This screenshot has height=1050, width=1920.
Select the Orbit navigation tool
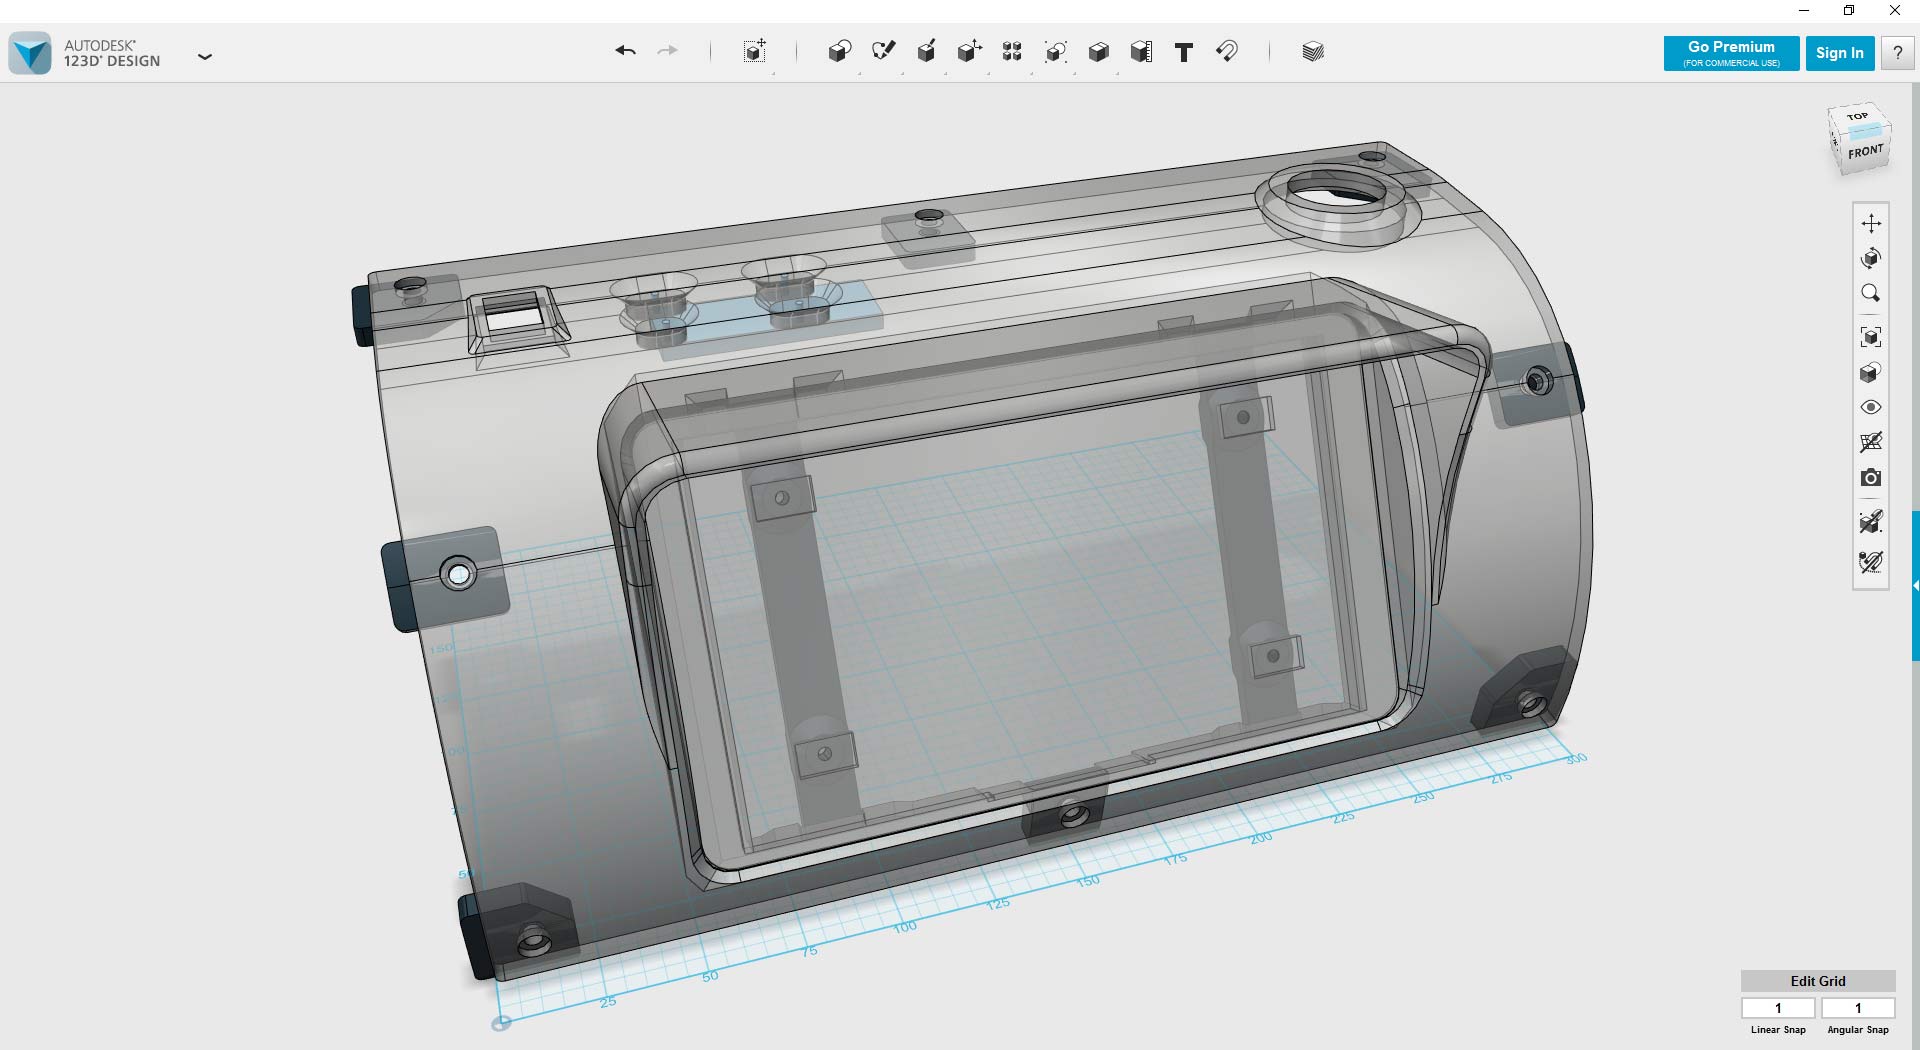click(x=1873, y=257)
